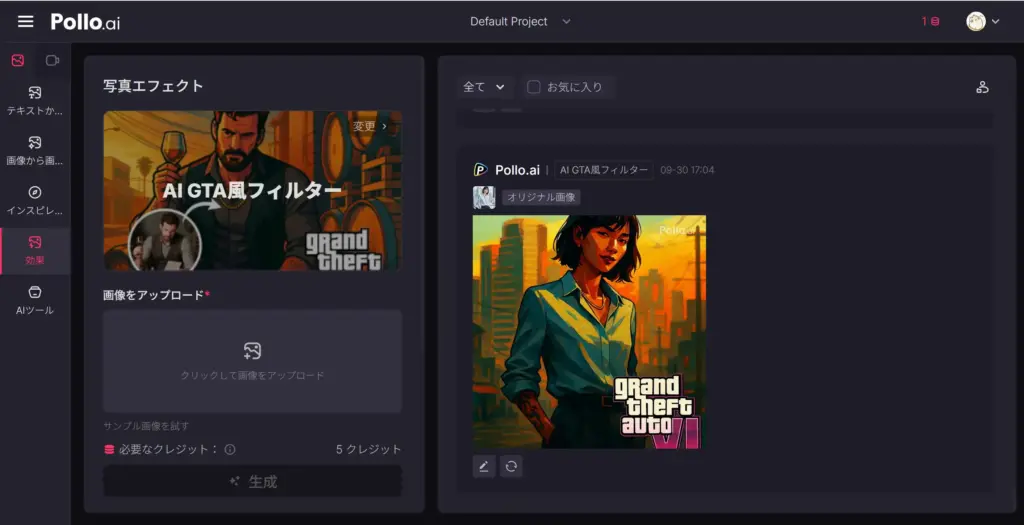Viewport: 1024px width, 525px height.
Task: Click the credits coin icon
Action: pyautogui.click(x=934, y=22)
